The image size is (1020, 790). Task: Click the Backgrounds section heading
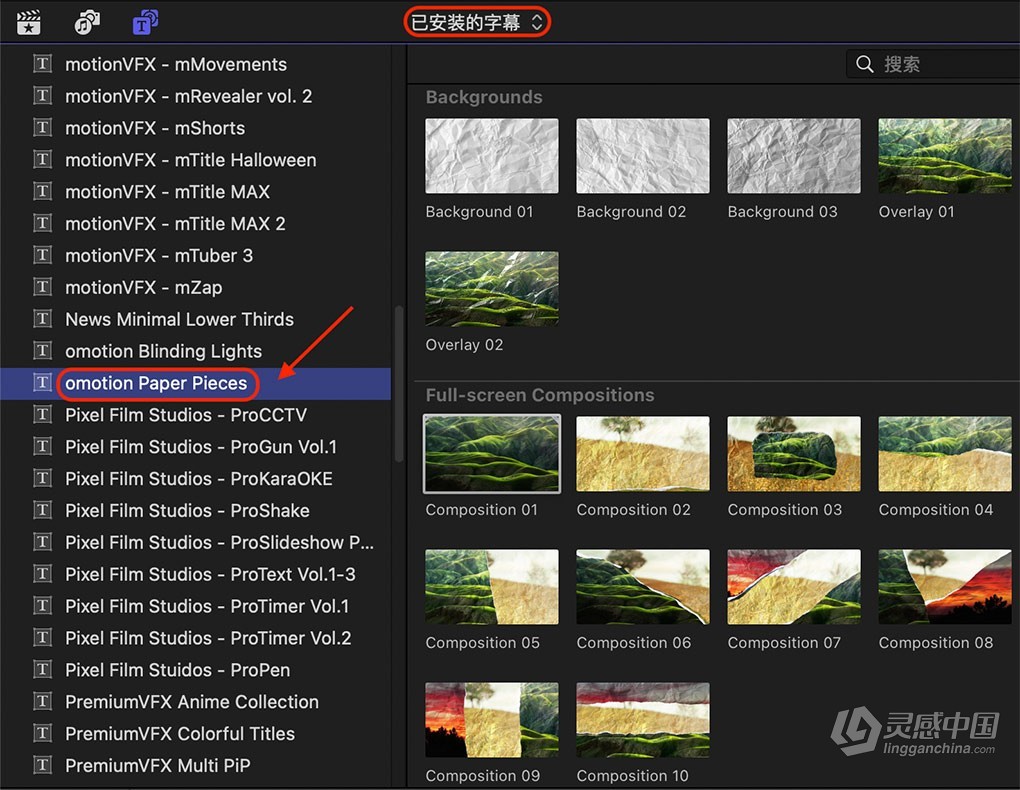coord(484,97)
